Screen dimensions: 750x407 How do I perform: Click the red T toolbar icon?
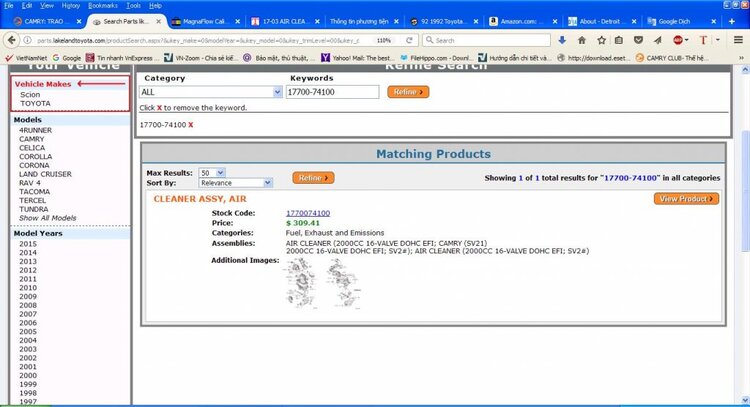point(703,41)
